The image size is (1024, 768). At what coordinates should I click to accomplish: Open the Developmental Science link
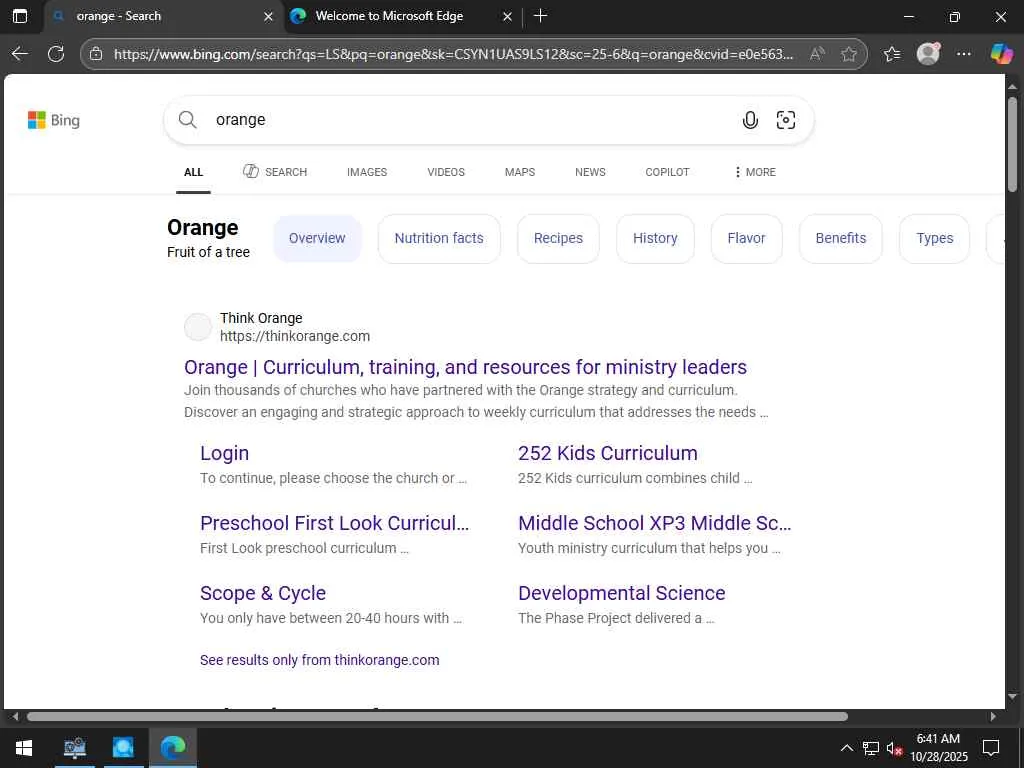622,593
